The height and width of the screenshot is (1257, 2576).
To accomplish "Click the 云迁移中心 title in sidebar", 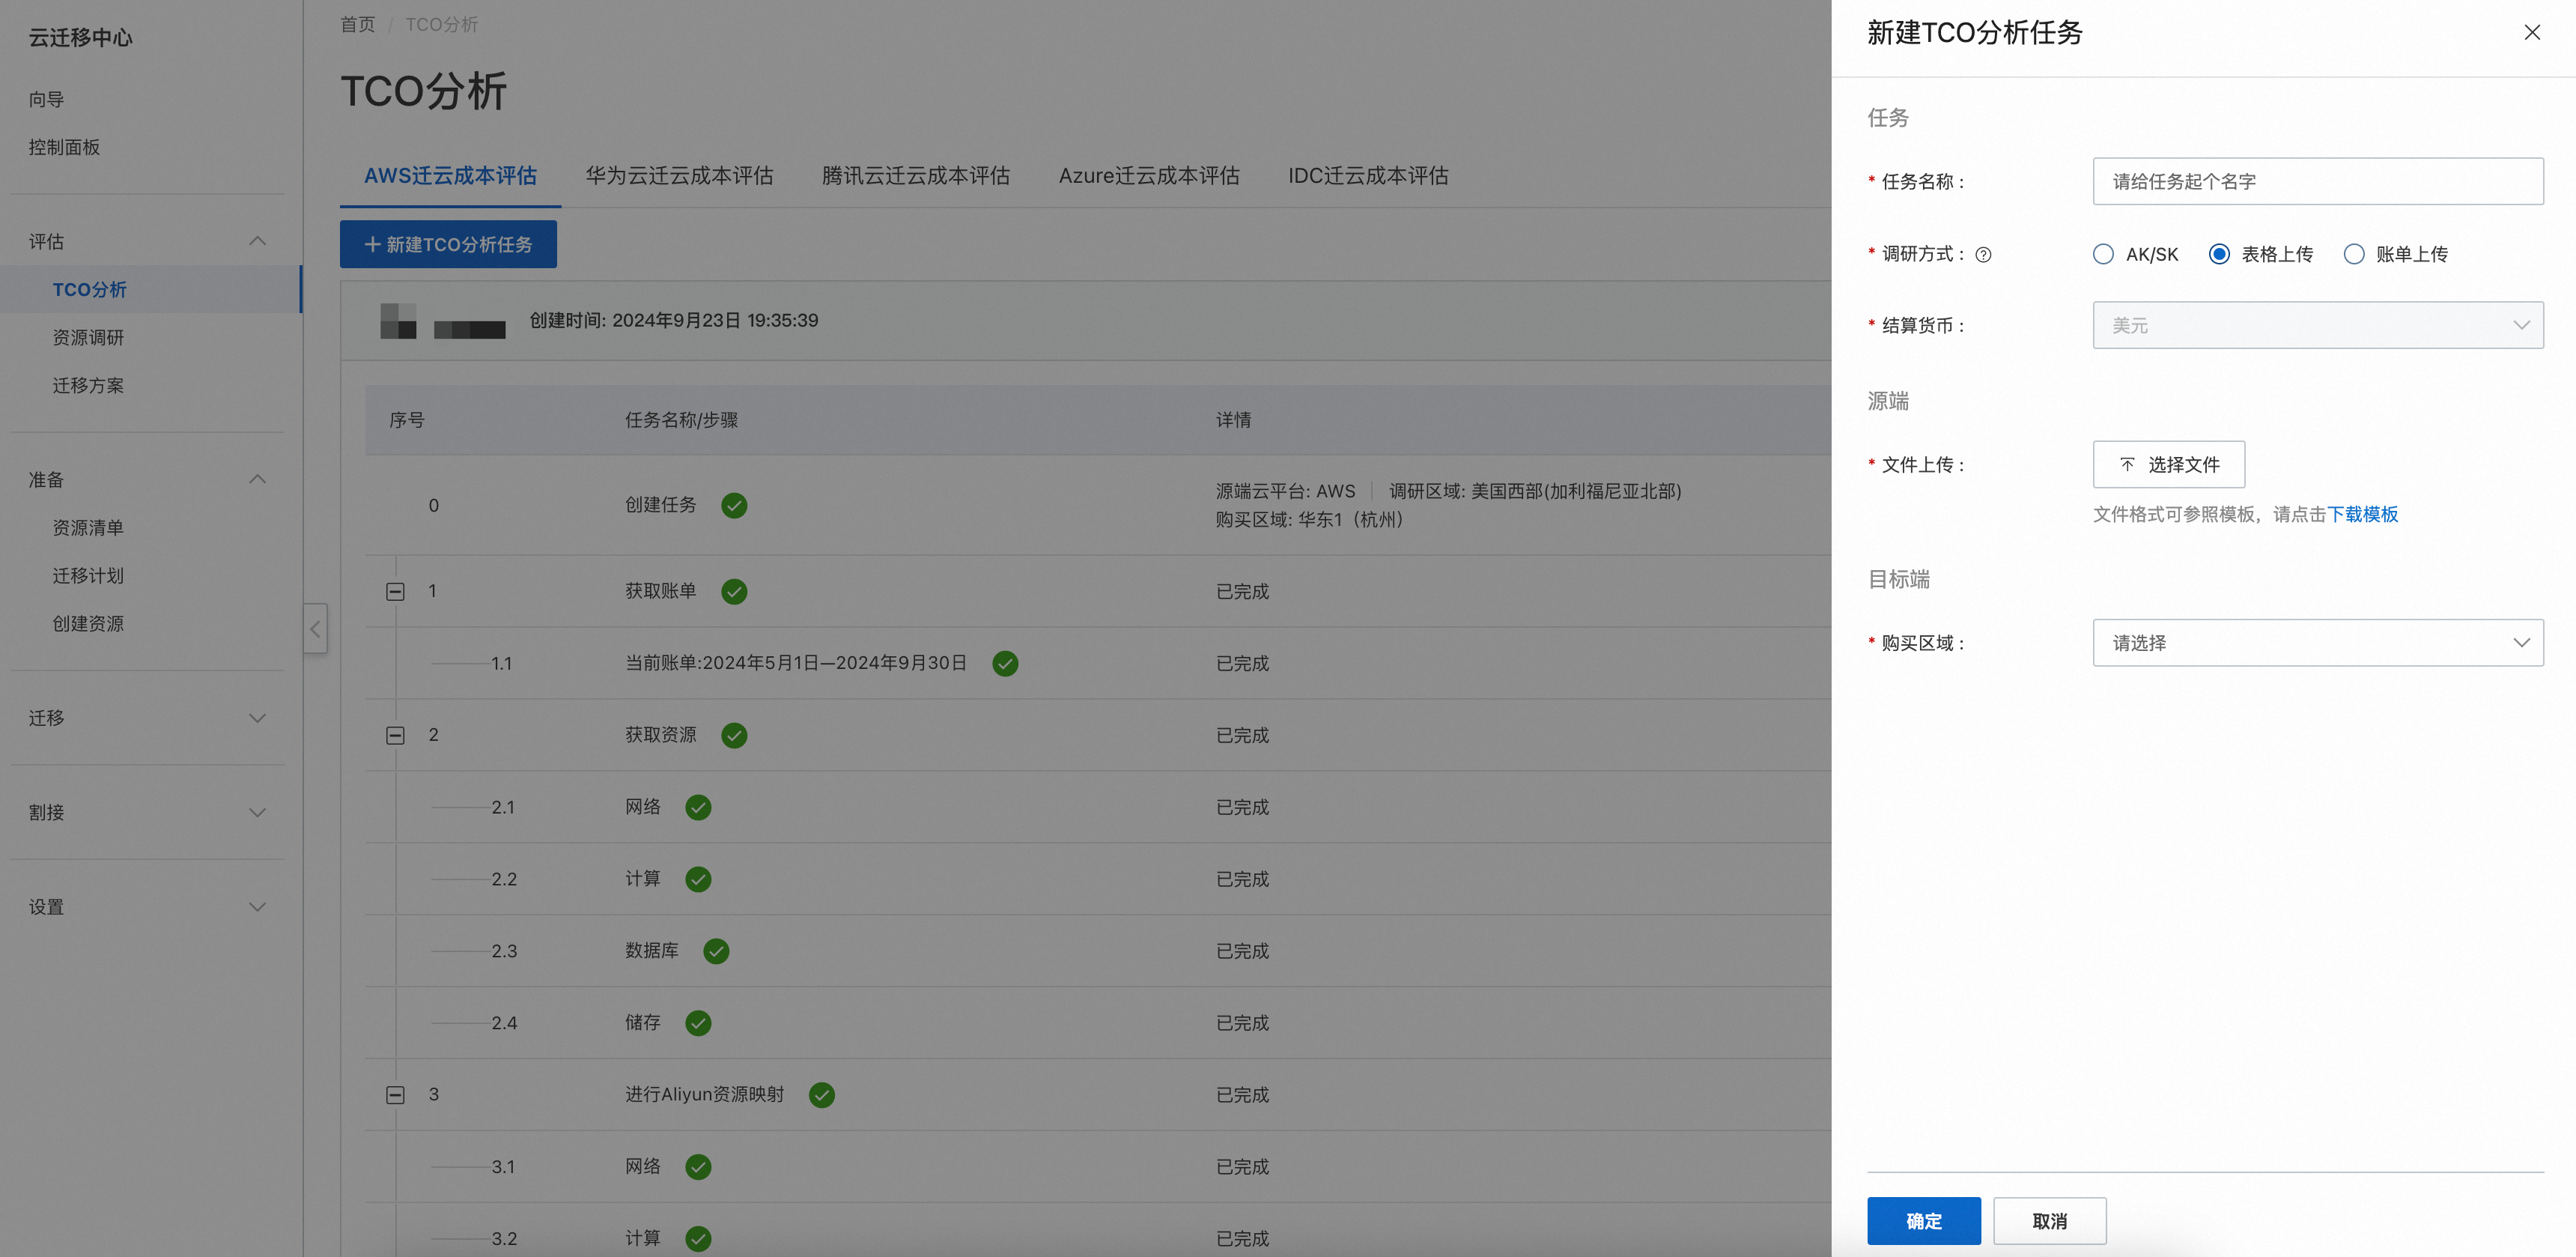I will click(80, 38).
